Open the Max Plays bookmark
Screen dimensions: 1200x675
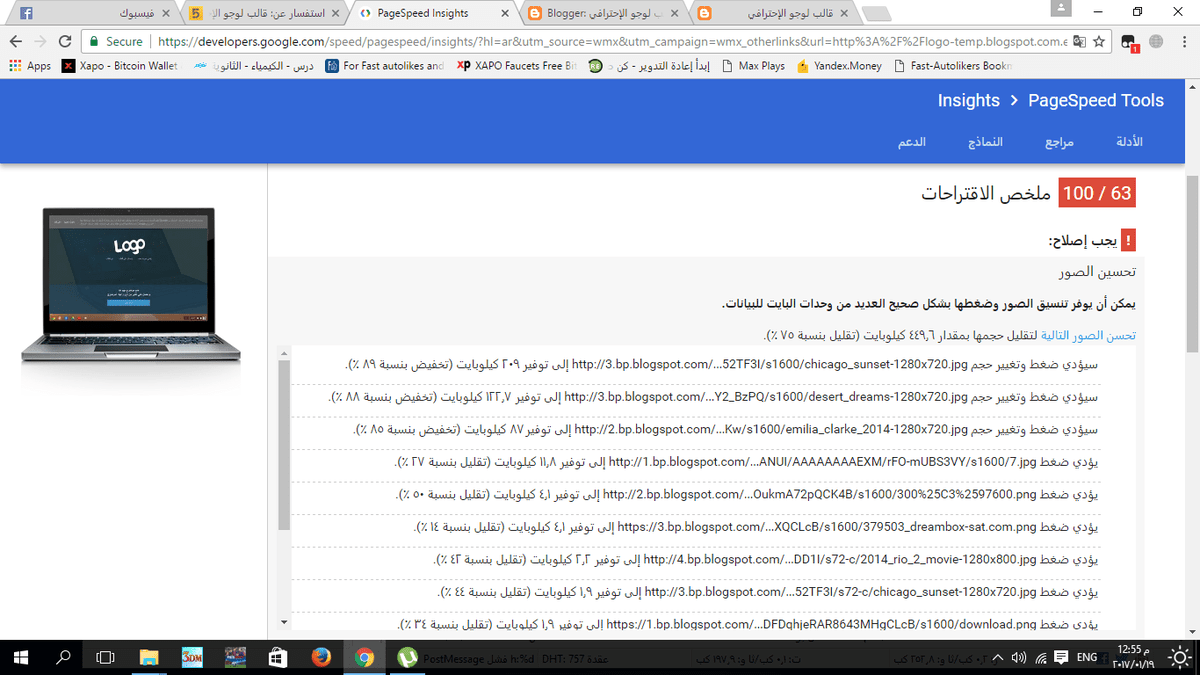[x=752, y=66]
